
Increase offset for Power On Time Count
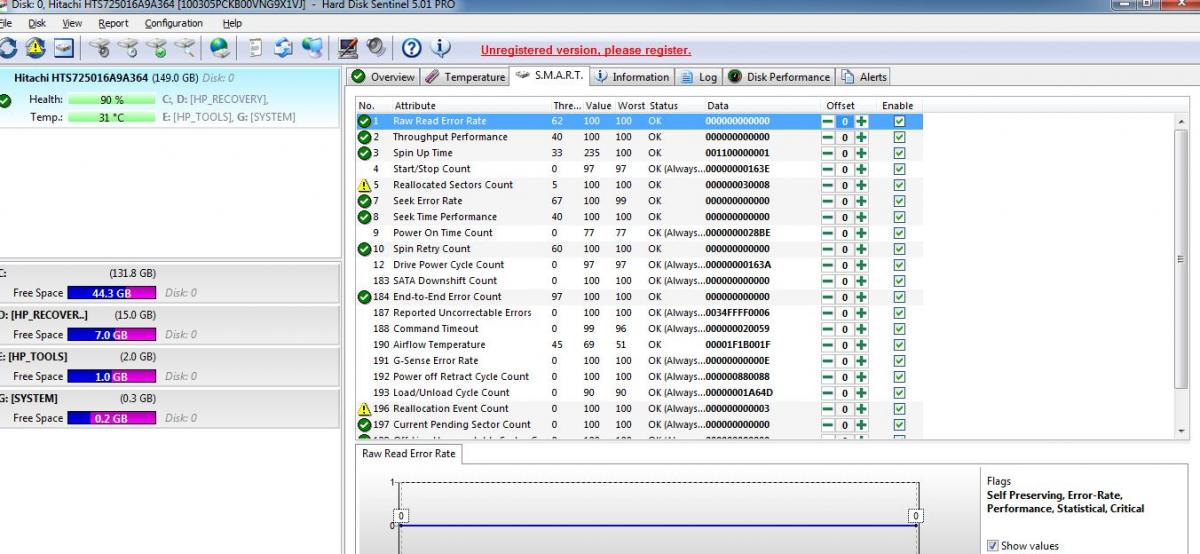pos(861,233)
